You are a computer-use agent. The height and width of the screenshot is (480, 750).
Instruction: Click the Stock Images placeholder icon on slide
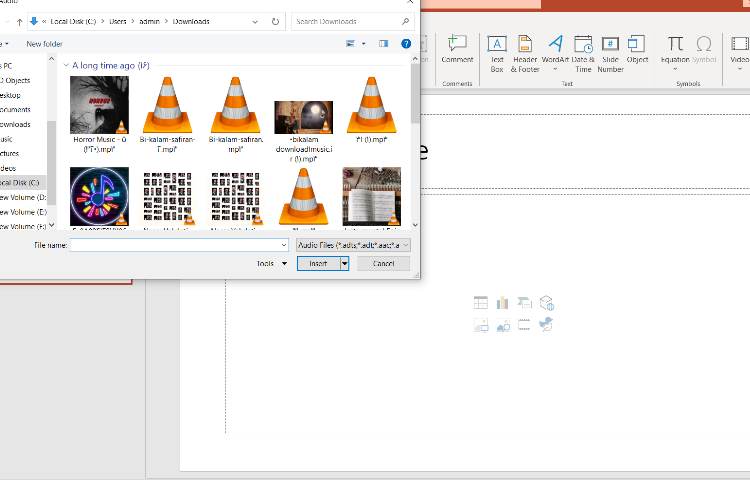click(x=503, y=326)
